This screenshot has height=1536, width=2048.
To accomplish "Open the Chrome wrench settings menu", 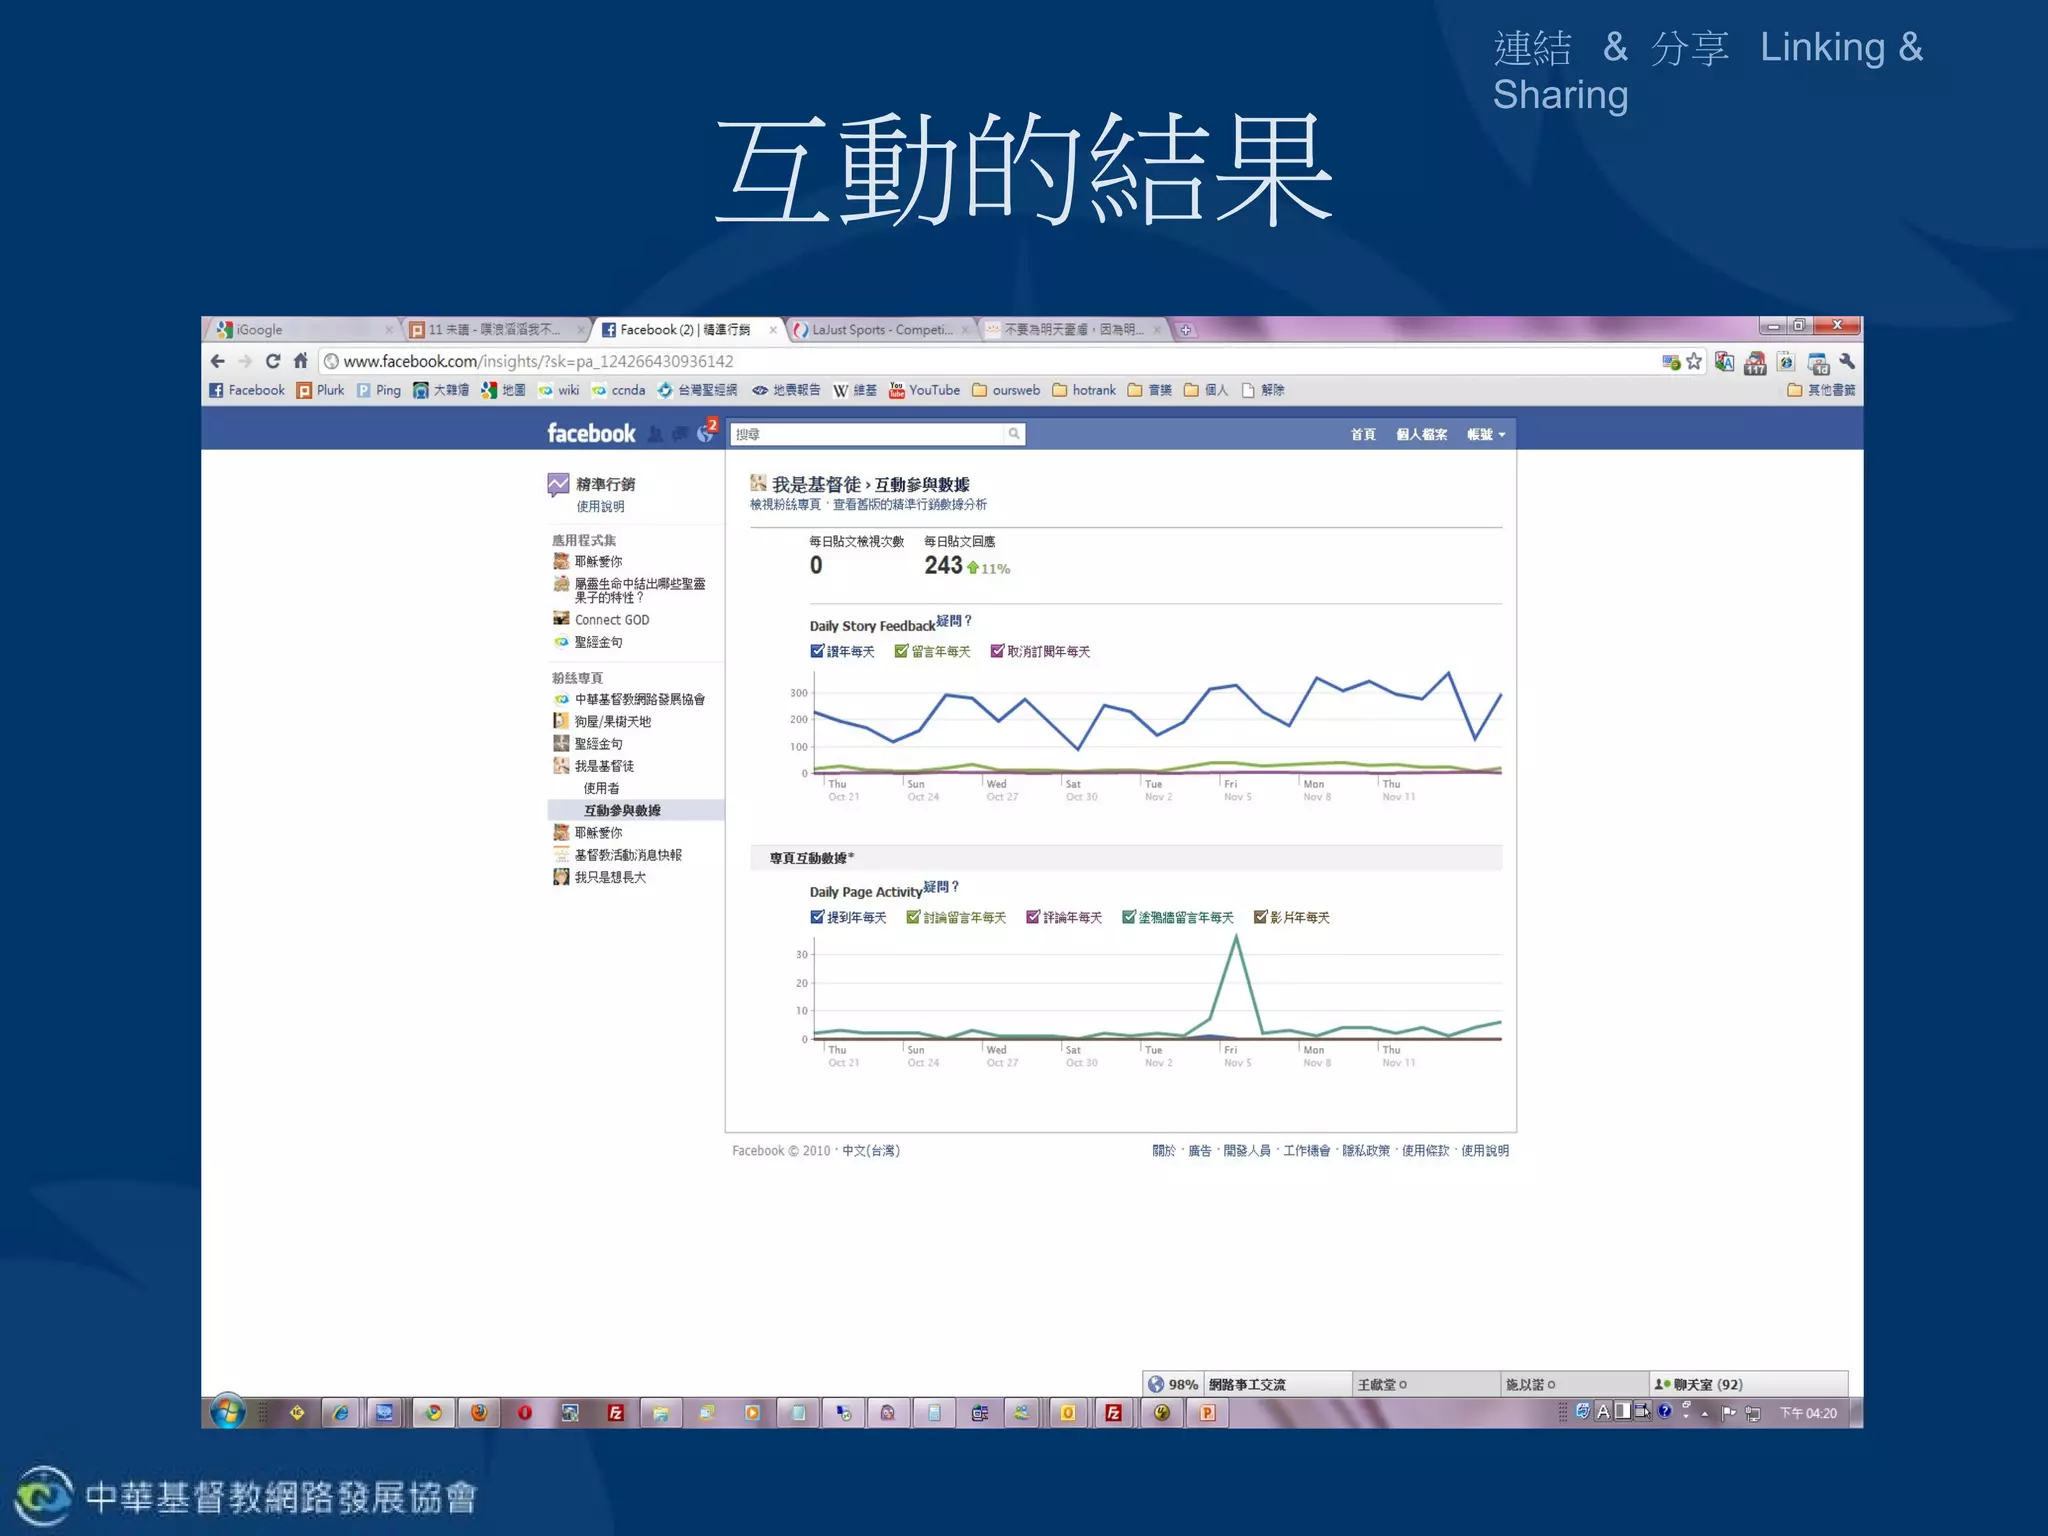I will pyautogui.click(x=1847, y=361).
